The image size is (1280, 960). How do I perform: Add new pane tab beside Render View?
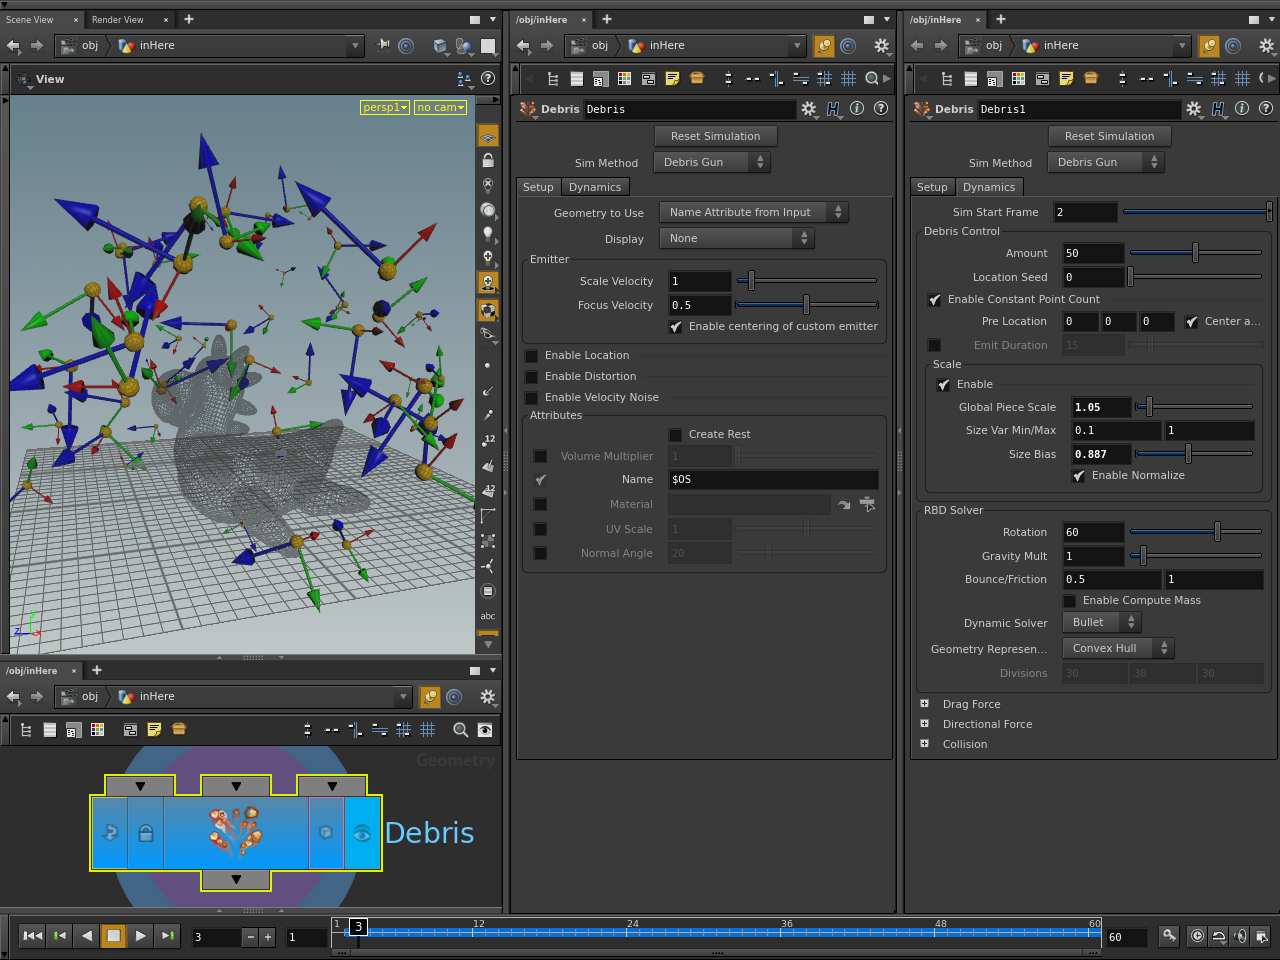[189, 19]
